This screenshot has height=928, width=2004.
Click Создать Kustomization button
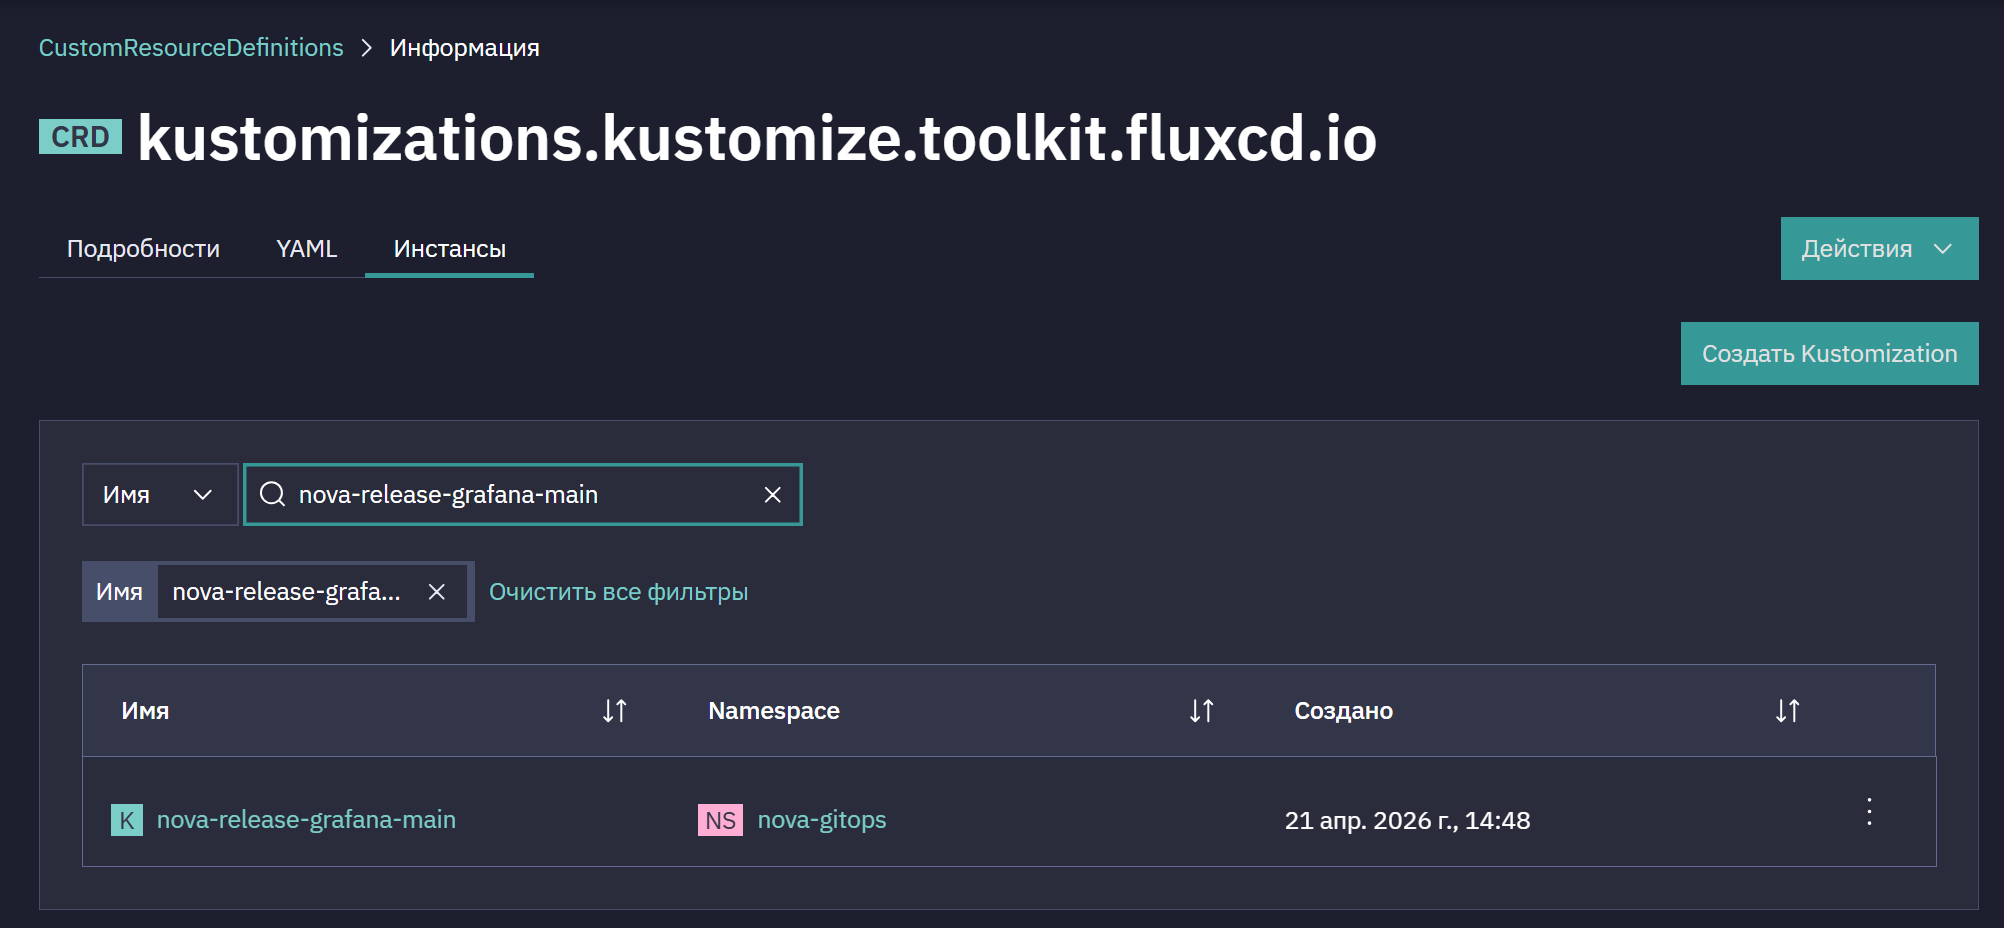[1829, 353]
